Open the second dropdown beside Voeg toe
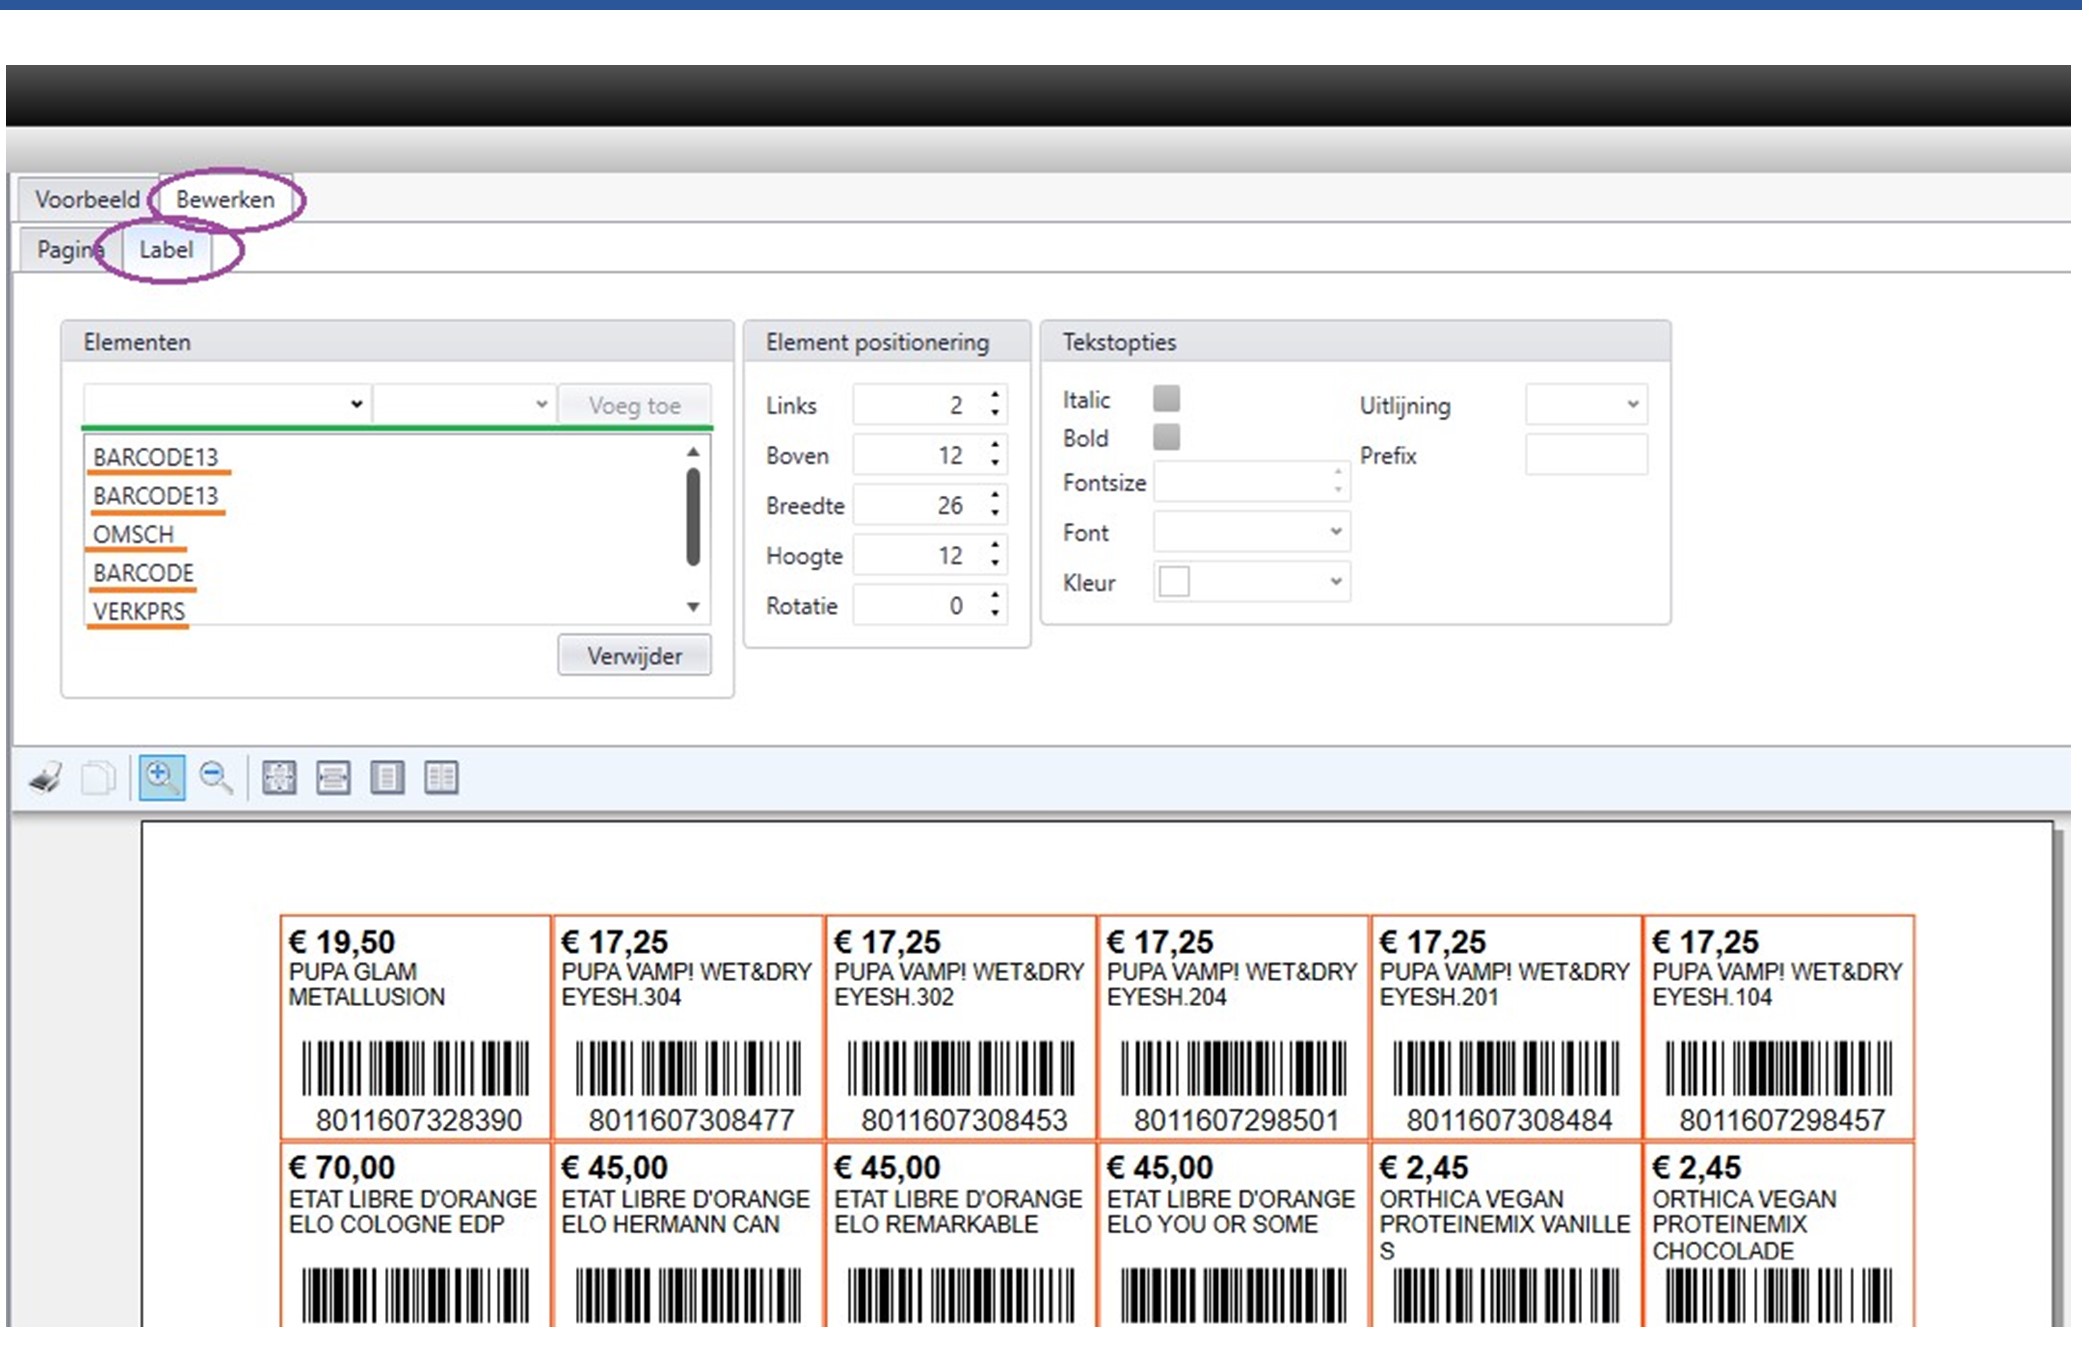This screenshot has width=2089, height=1359. click(x=464, y=404)
